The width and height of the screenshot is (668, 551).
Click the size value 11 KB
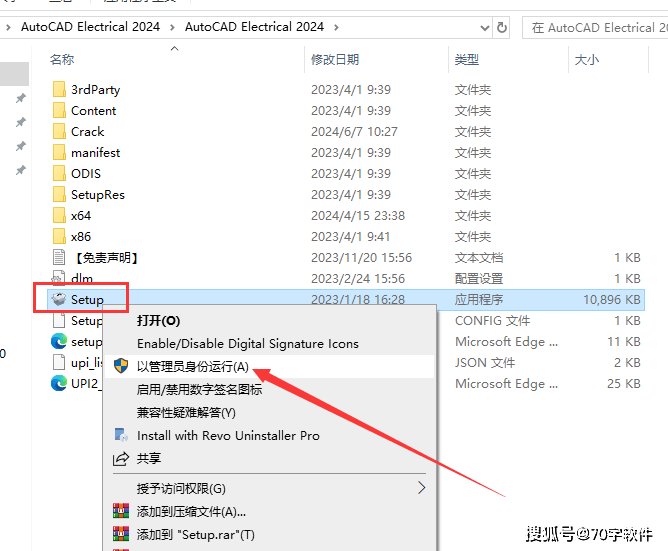624,342
